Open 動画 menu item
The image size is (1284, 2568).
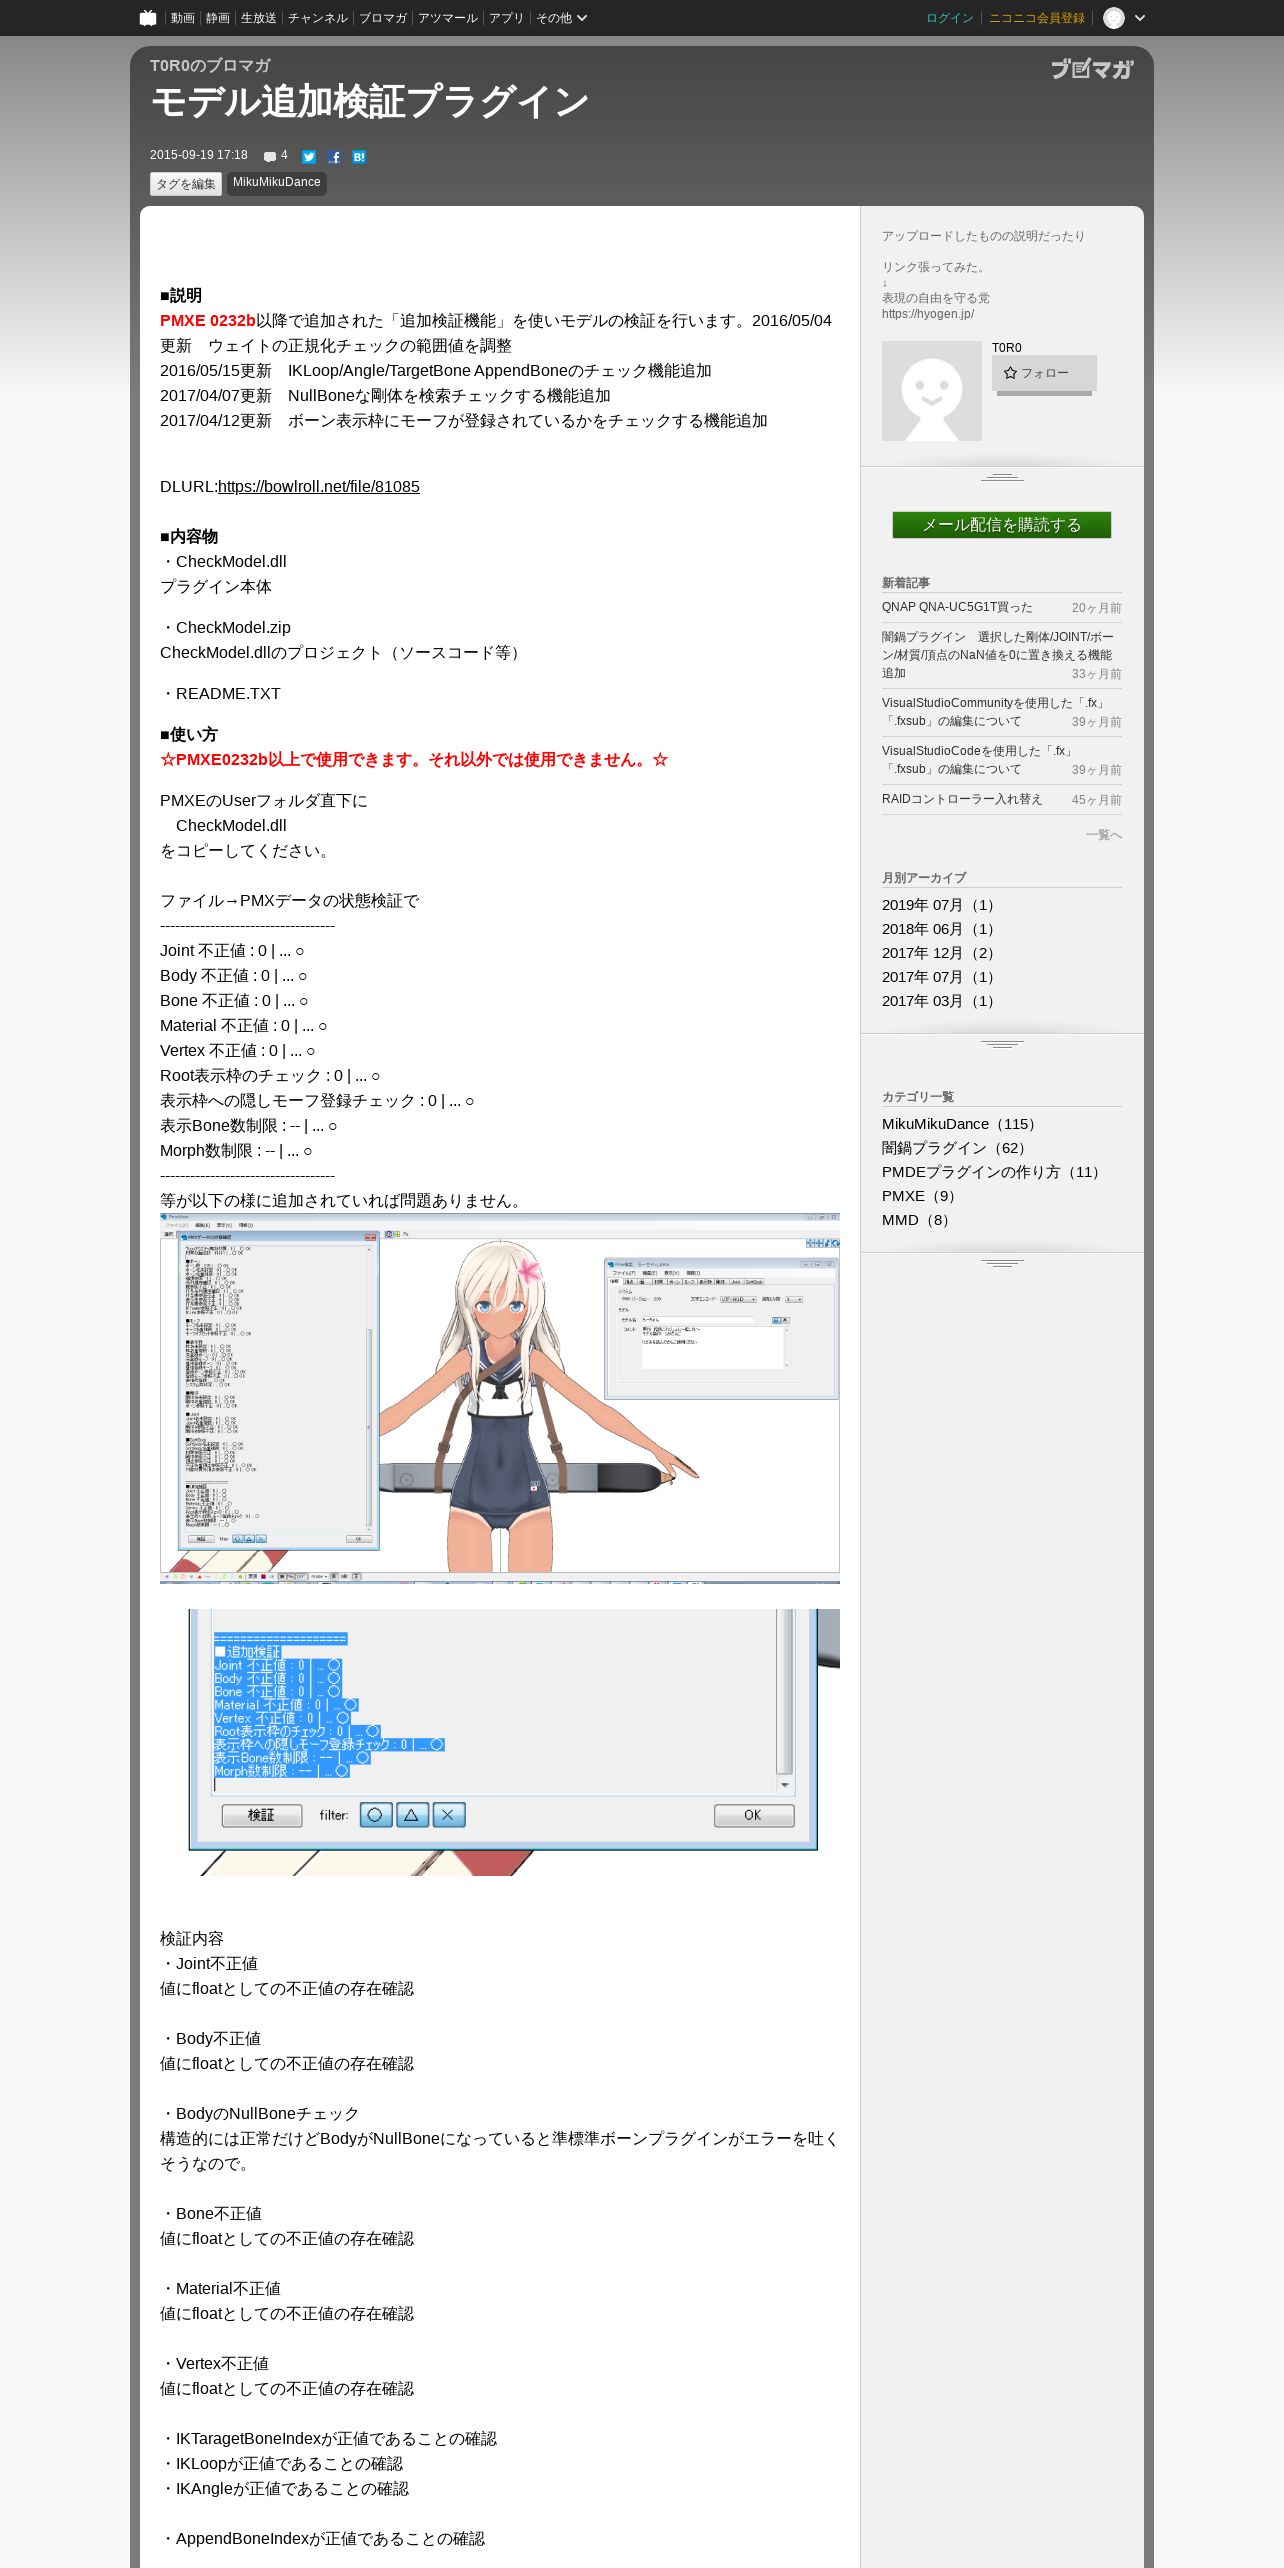(x=182, y=18)
